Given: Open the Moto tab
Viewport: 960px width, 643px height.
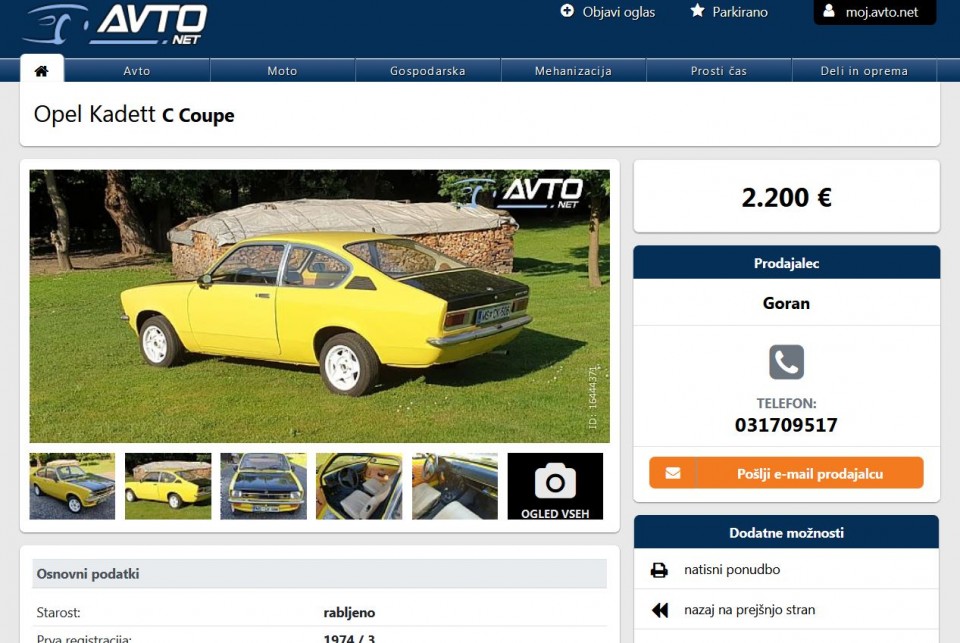Looking at the screenshot, I should [x=282, y=70].
